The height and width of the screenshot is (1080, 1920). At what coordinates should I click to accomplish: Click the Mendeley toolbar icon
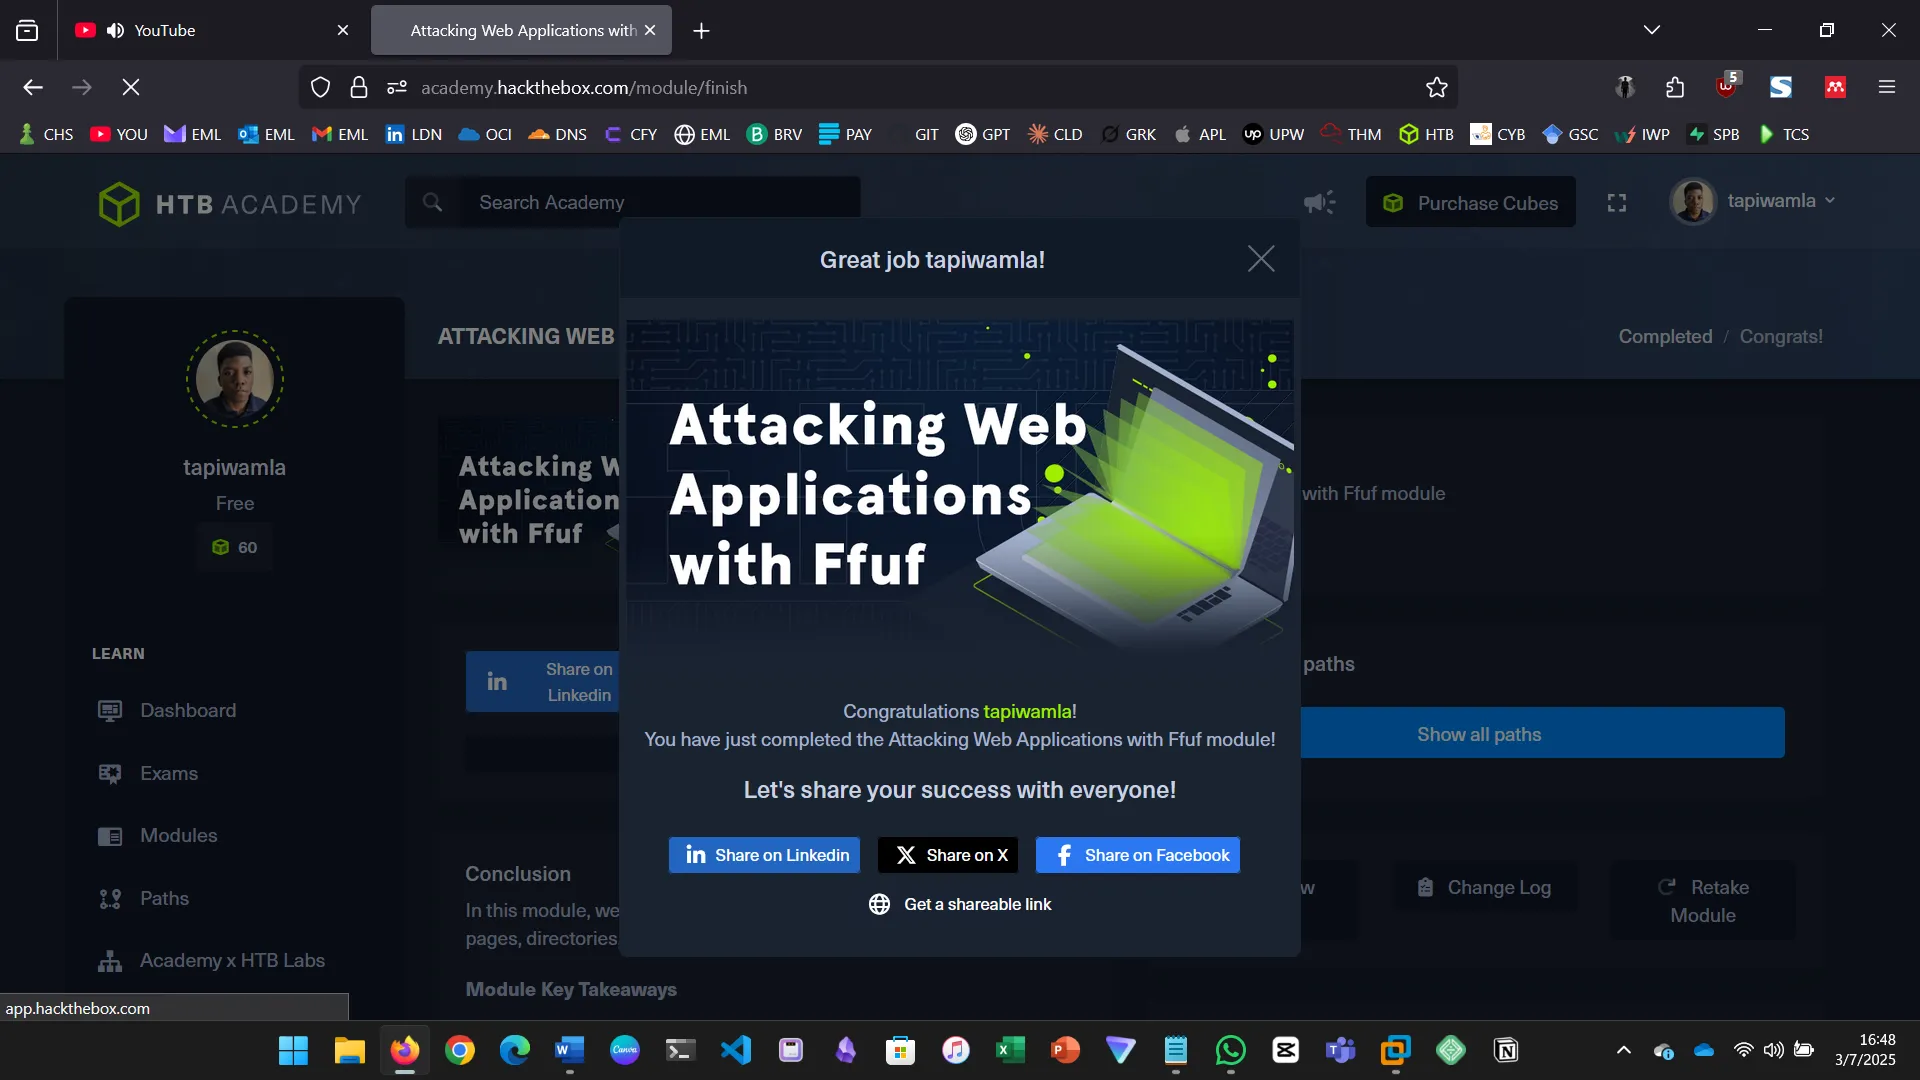[1834, 87]
